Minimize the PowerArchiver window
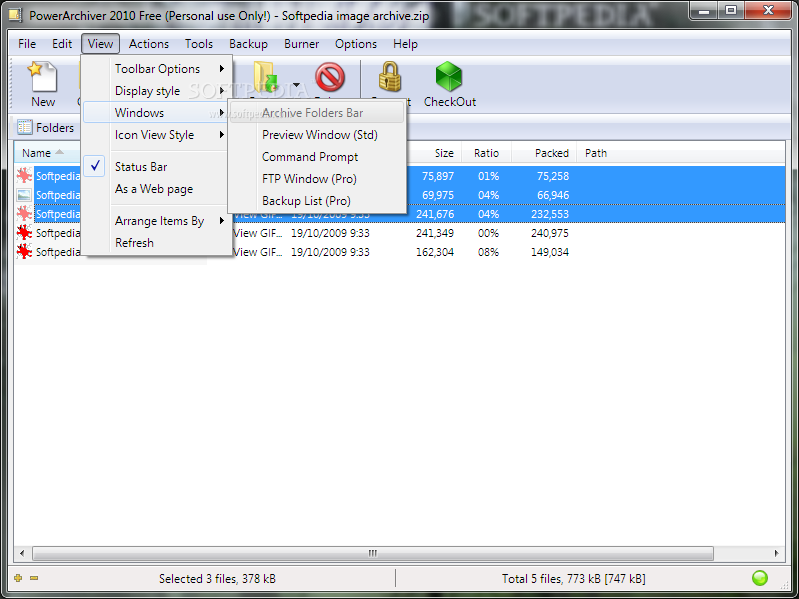Image resolution: width=799 pixels, height=599 pixels. point(705,11)
